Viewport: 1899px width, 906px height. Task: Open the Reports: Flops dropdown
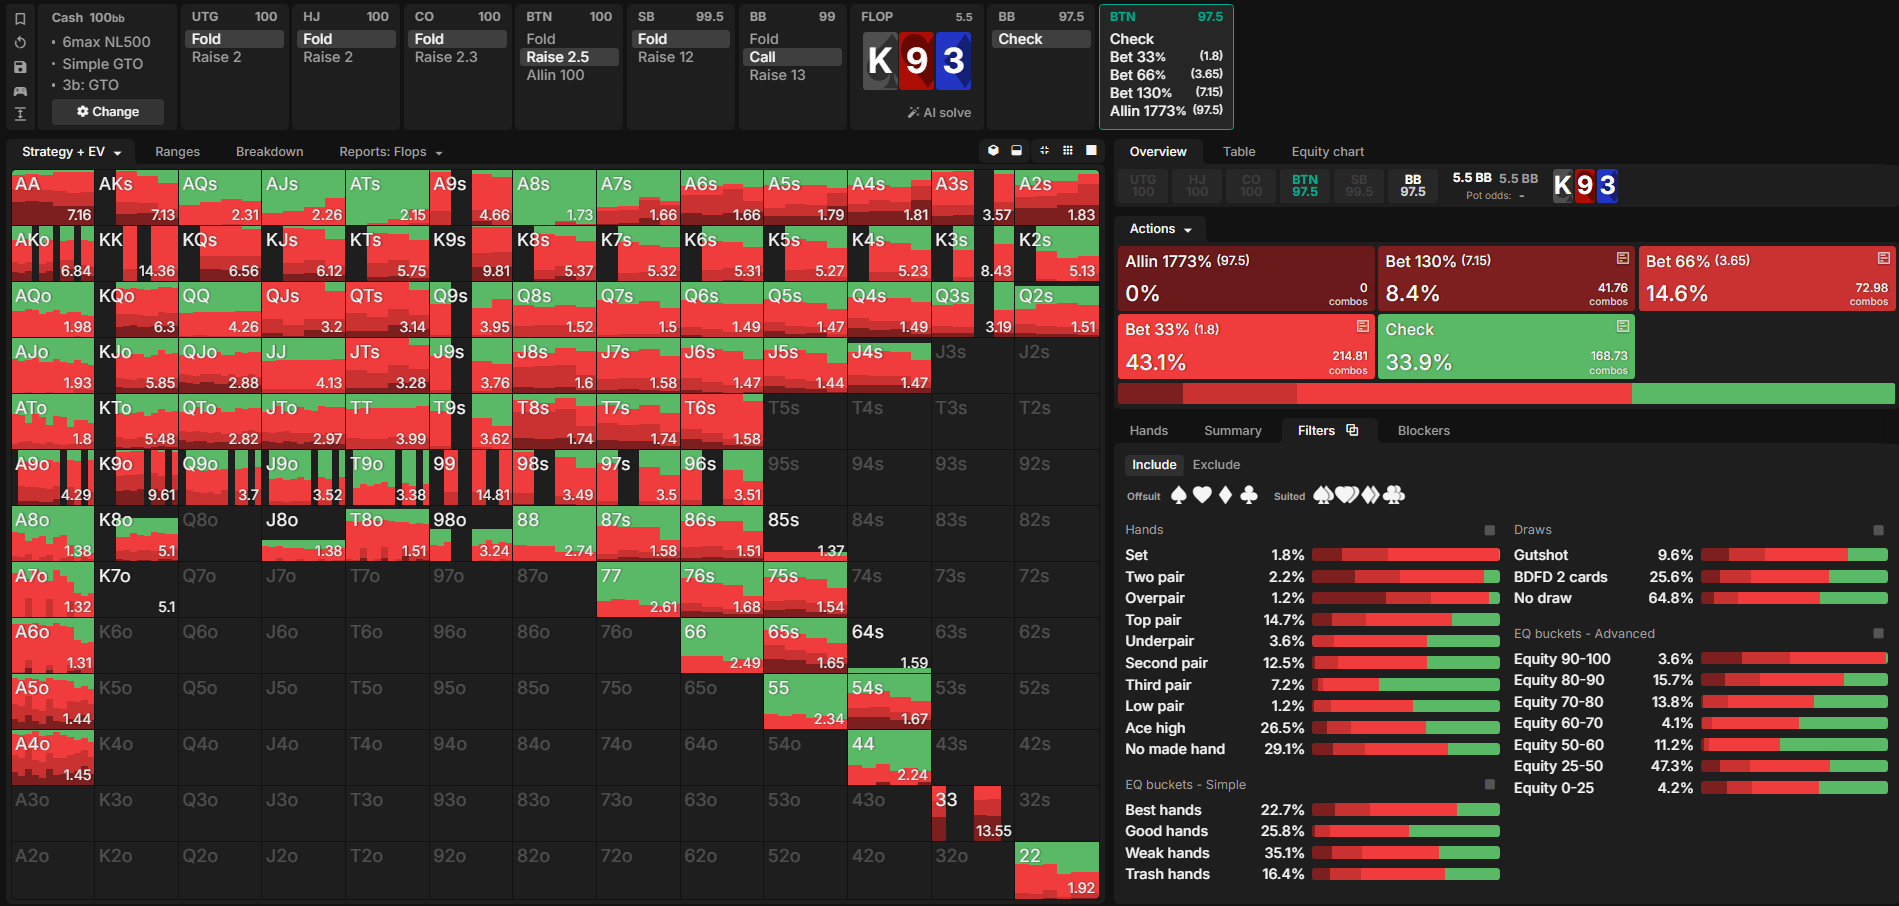pyautogui.click(x=390, y=152)
